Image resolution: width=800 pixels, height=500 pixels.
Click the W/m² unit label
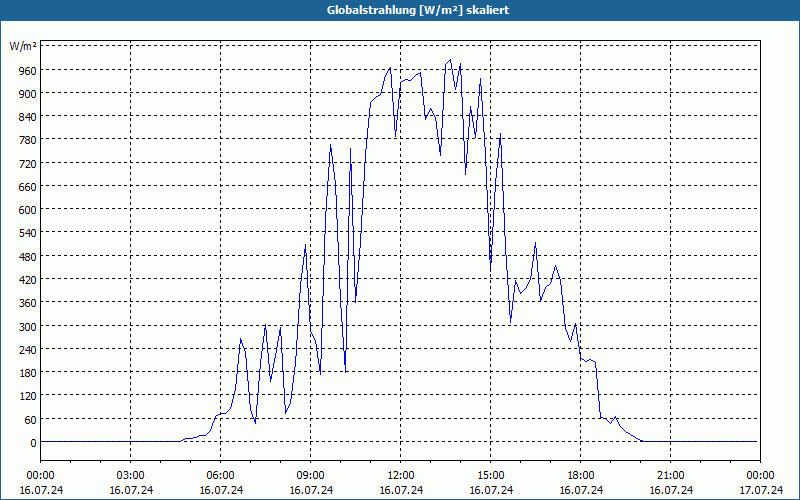pyautogui.click(x=23, y=46)
